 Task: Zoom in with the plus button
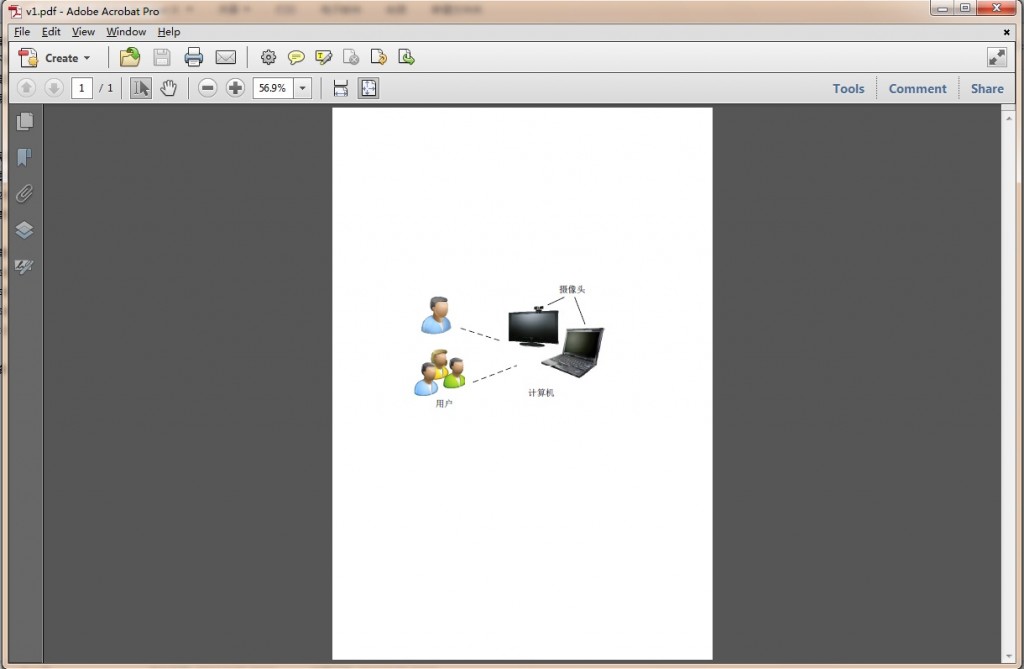click(234, 88)
